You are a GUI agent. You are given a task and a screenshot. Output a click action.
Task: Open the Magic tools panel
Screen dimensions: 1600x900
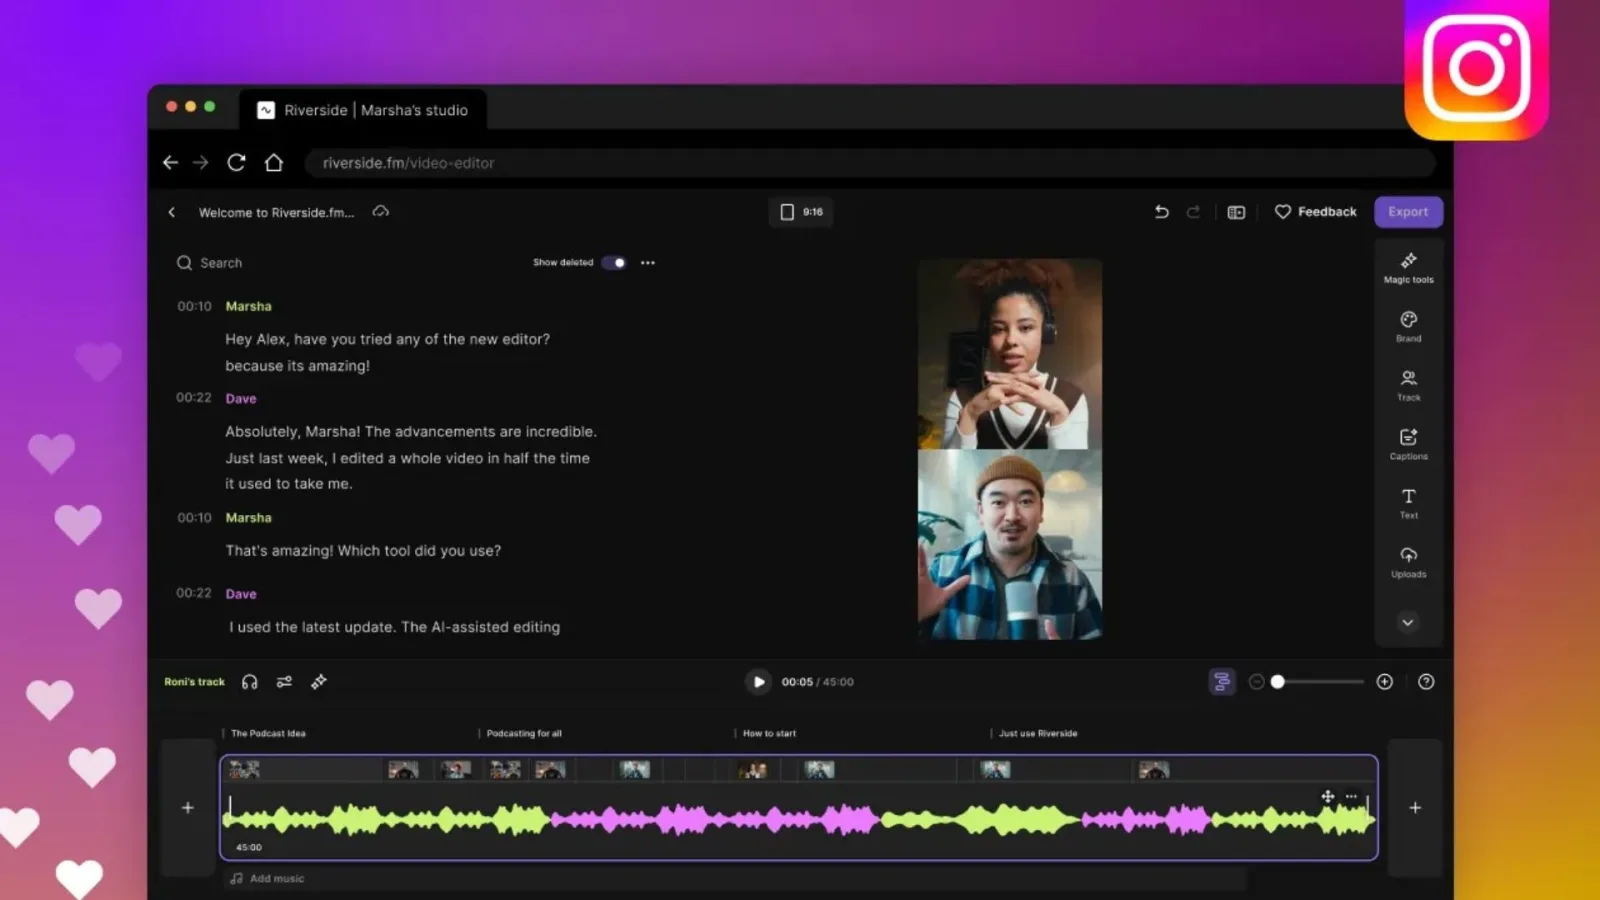tap(1408, 268)
